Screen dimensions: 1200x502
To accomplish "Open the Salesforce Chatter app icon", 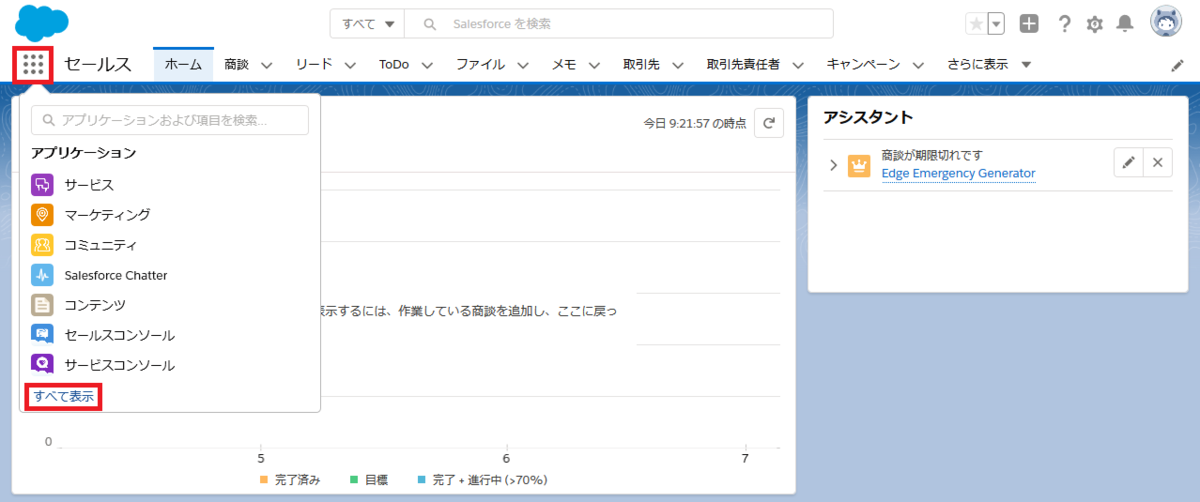I will click(42, 275).
